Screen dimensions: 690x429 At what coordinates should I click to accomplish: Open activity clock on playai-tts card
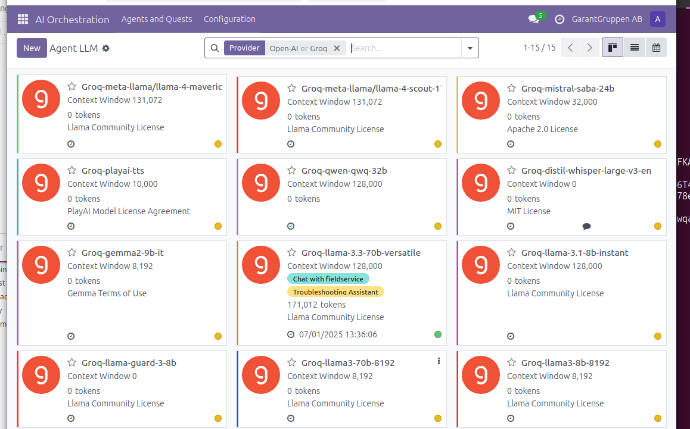pyautogui.click(x=71, y=226)
